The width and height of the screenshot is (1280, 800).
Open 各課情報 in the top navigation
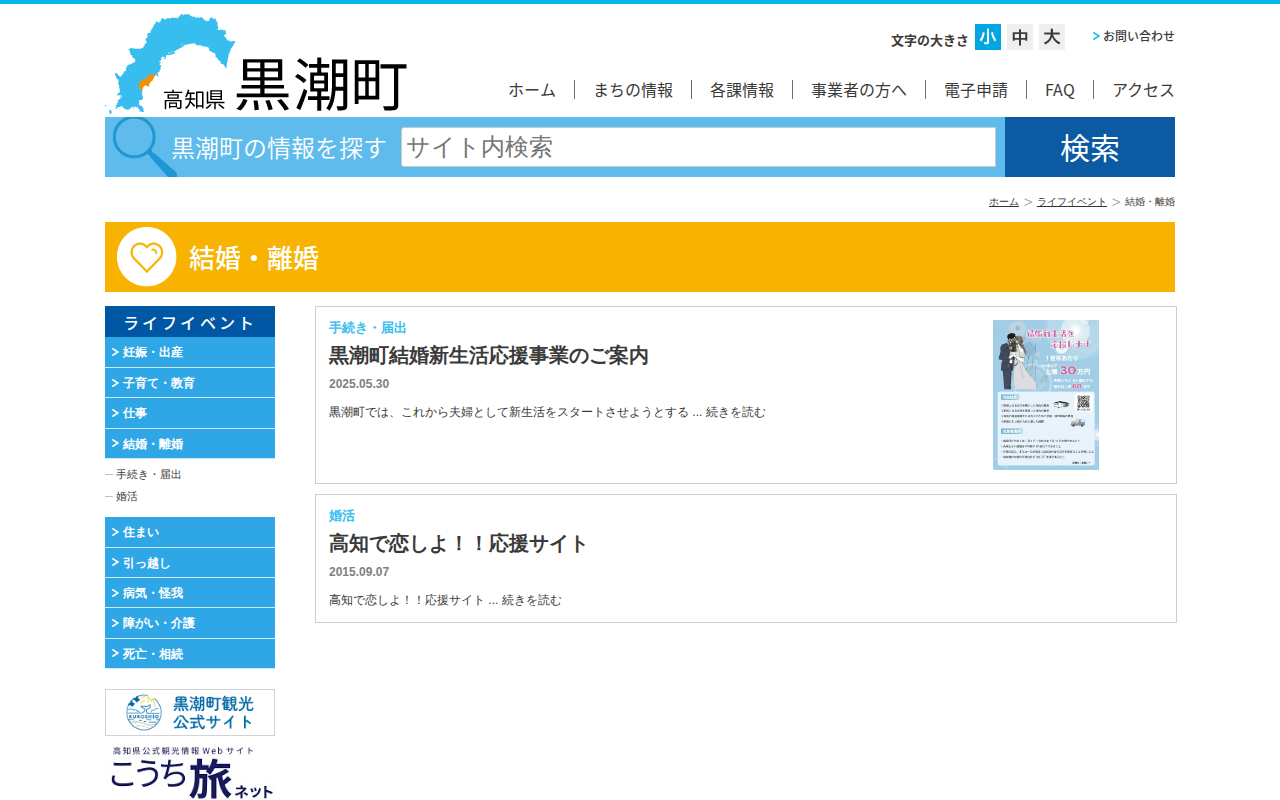click(x=742, y=90)
